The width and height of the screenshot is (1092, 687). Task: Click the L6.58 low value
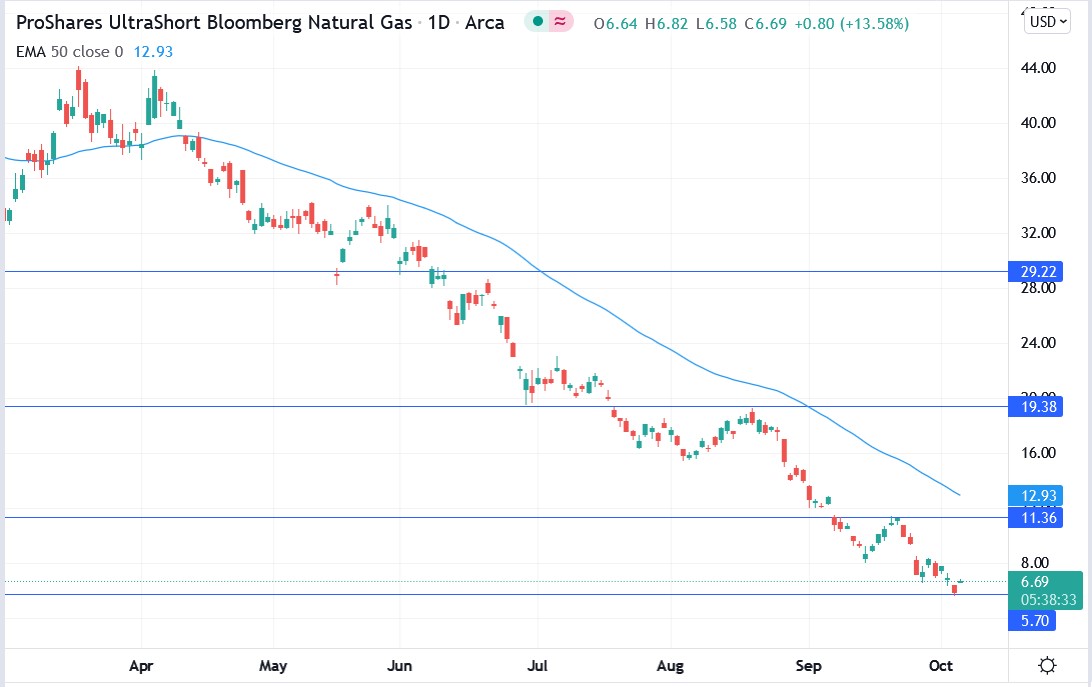(716, 24)
